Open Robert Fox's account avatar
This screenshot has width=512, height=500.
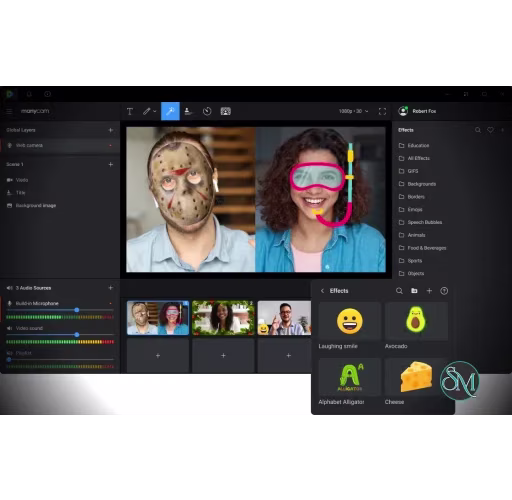point(403,111)
